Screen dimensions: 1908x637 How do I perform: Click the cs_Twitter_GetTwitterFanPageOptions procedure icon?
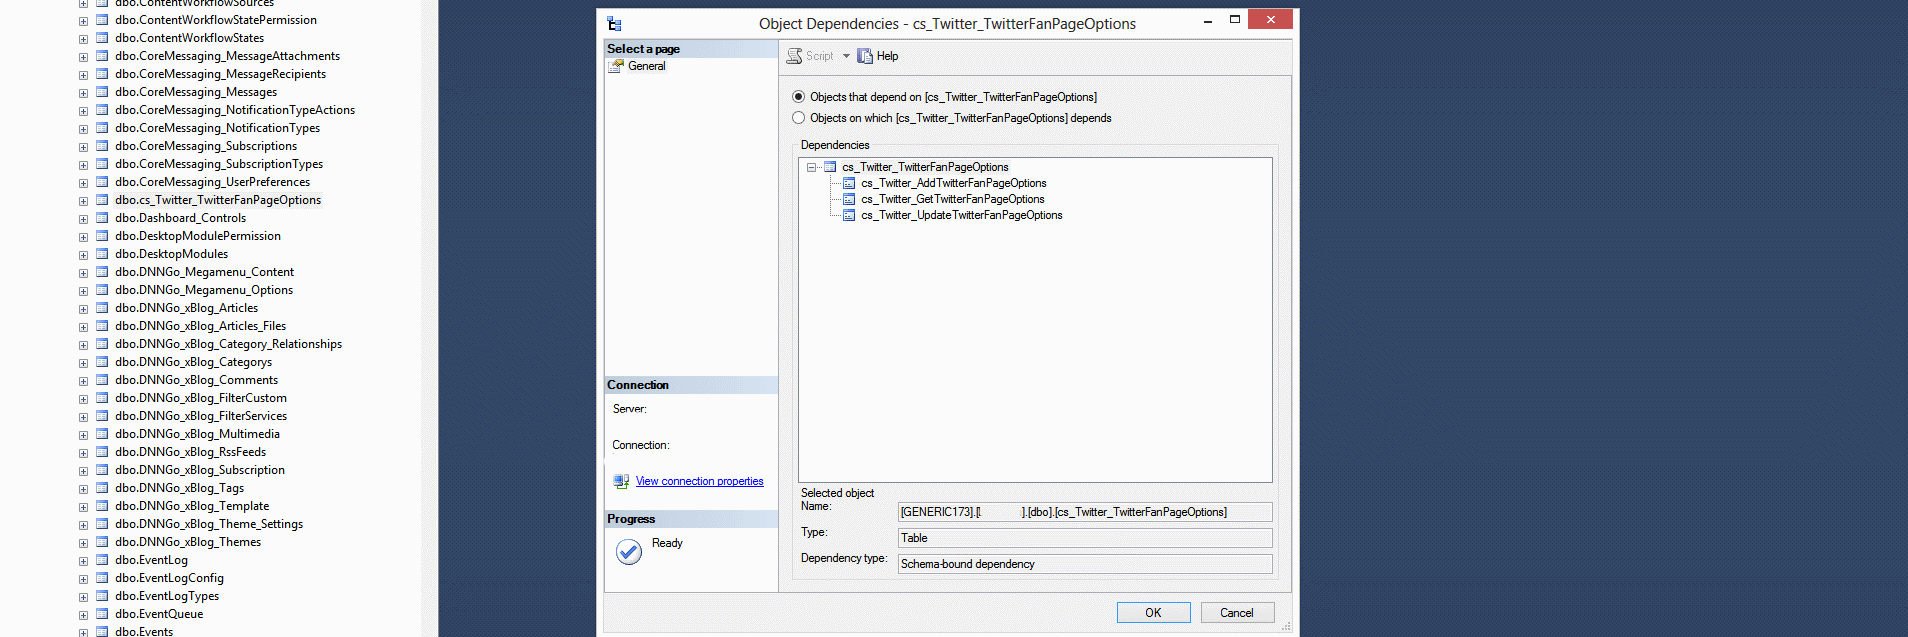point(849,199)
